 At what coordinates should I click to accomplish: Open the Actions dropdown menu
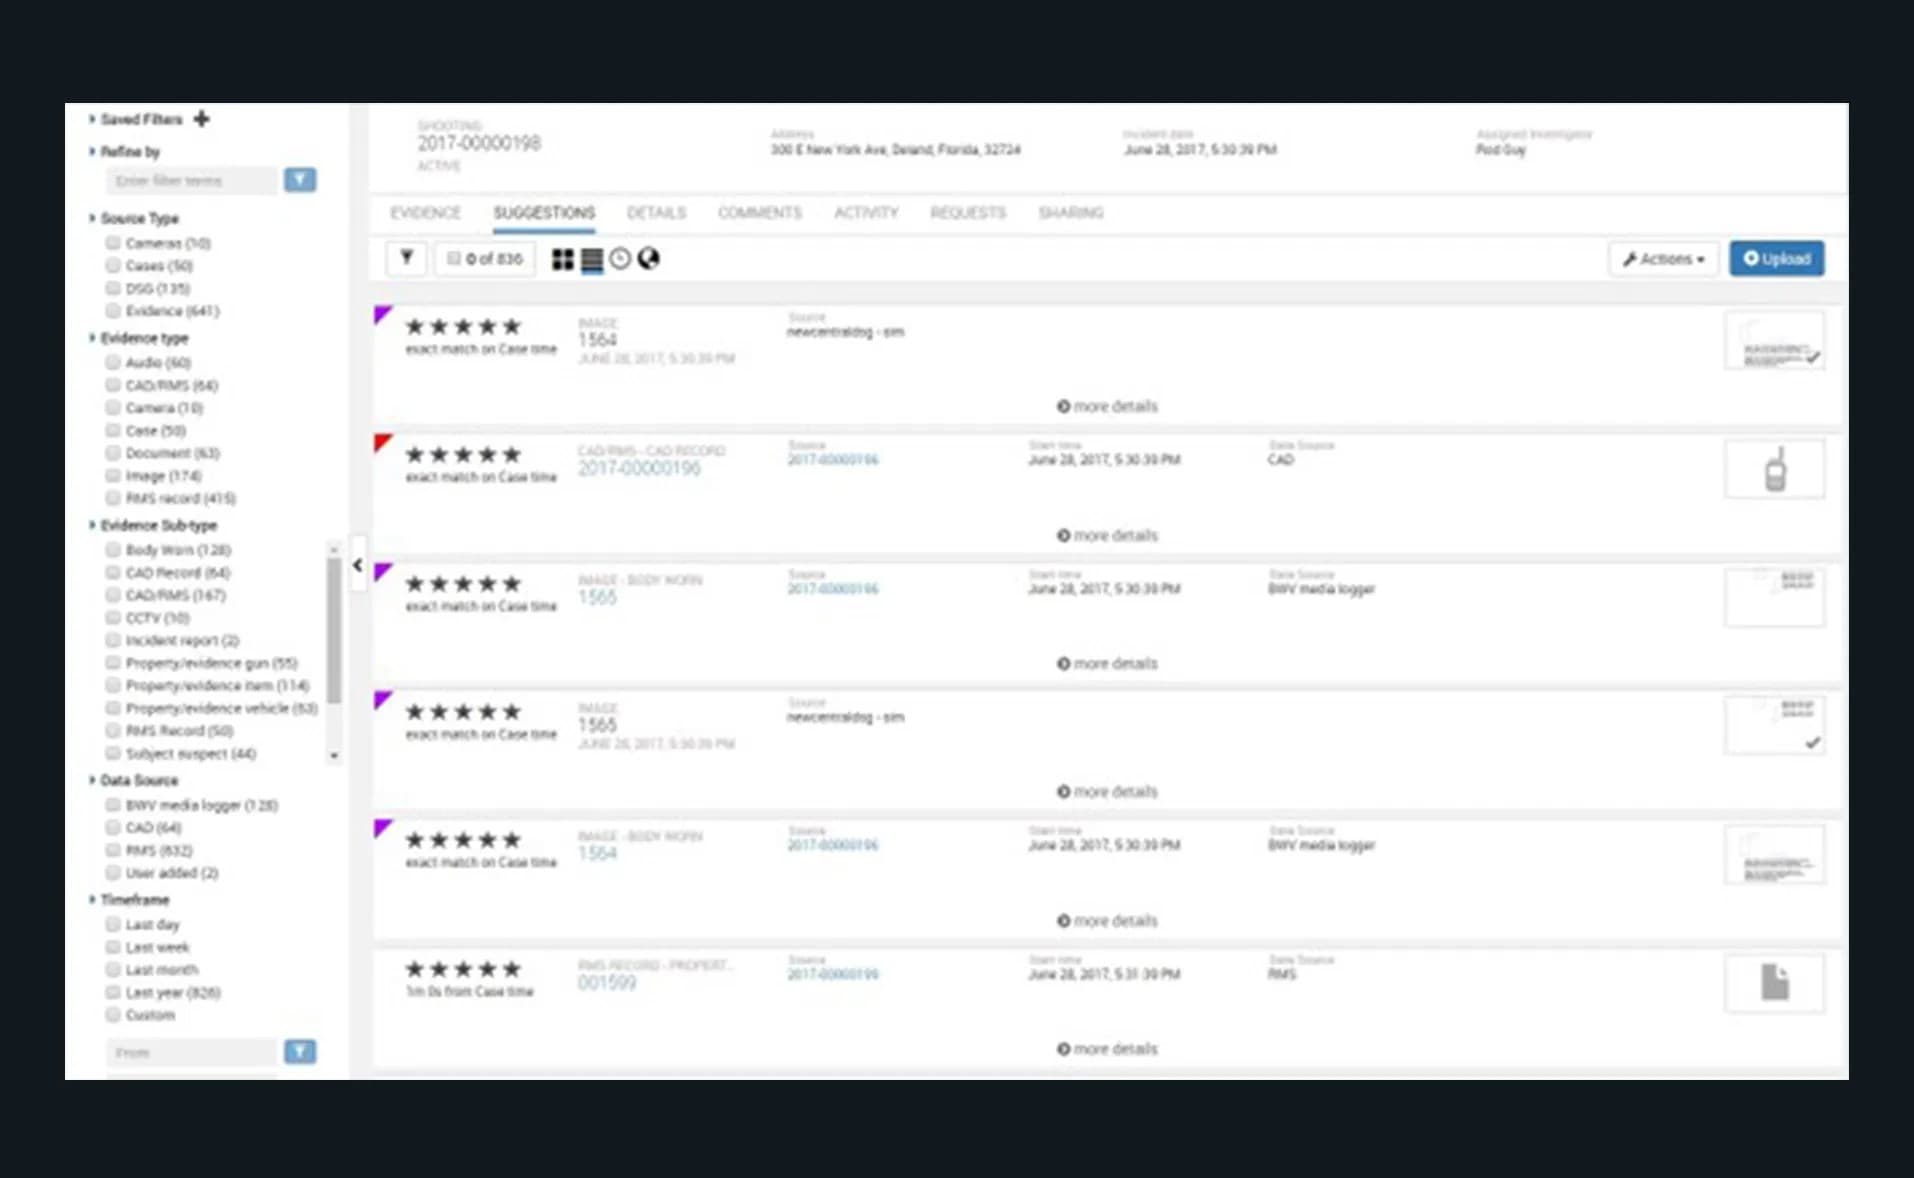click(1663, 259)
